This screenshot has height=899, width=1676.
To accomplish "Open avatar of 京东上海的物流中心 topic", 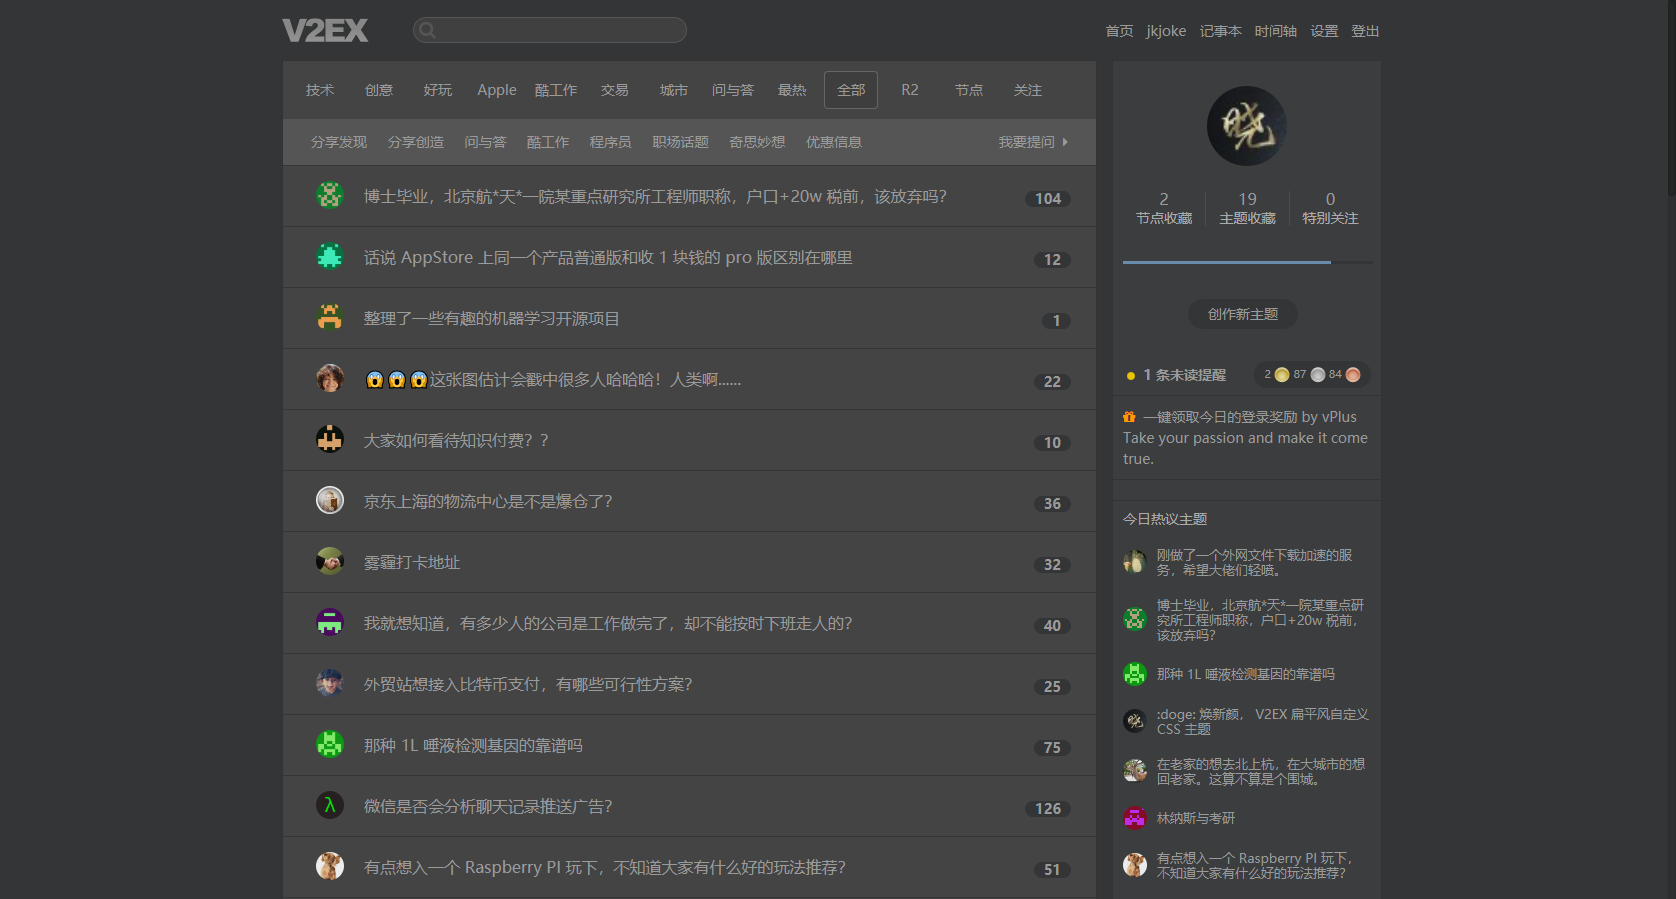I will (x=330, y=500).
